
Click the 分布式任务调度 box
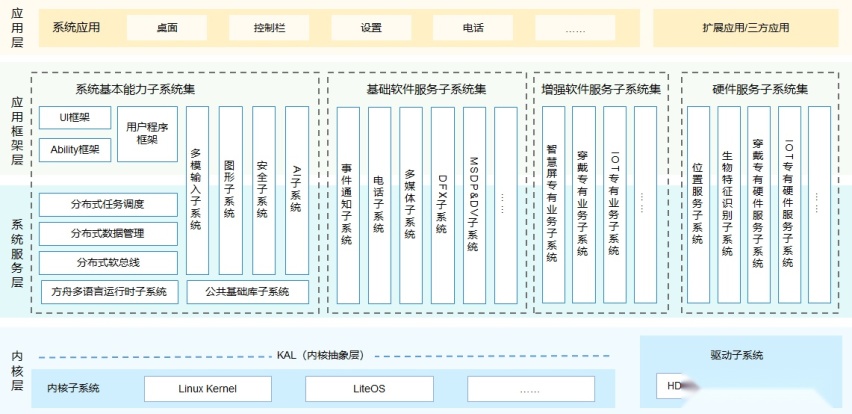tap(108, 205)
